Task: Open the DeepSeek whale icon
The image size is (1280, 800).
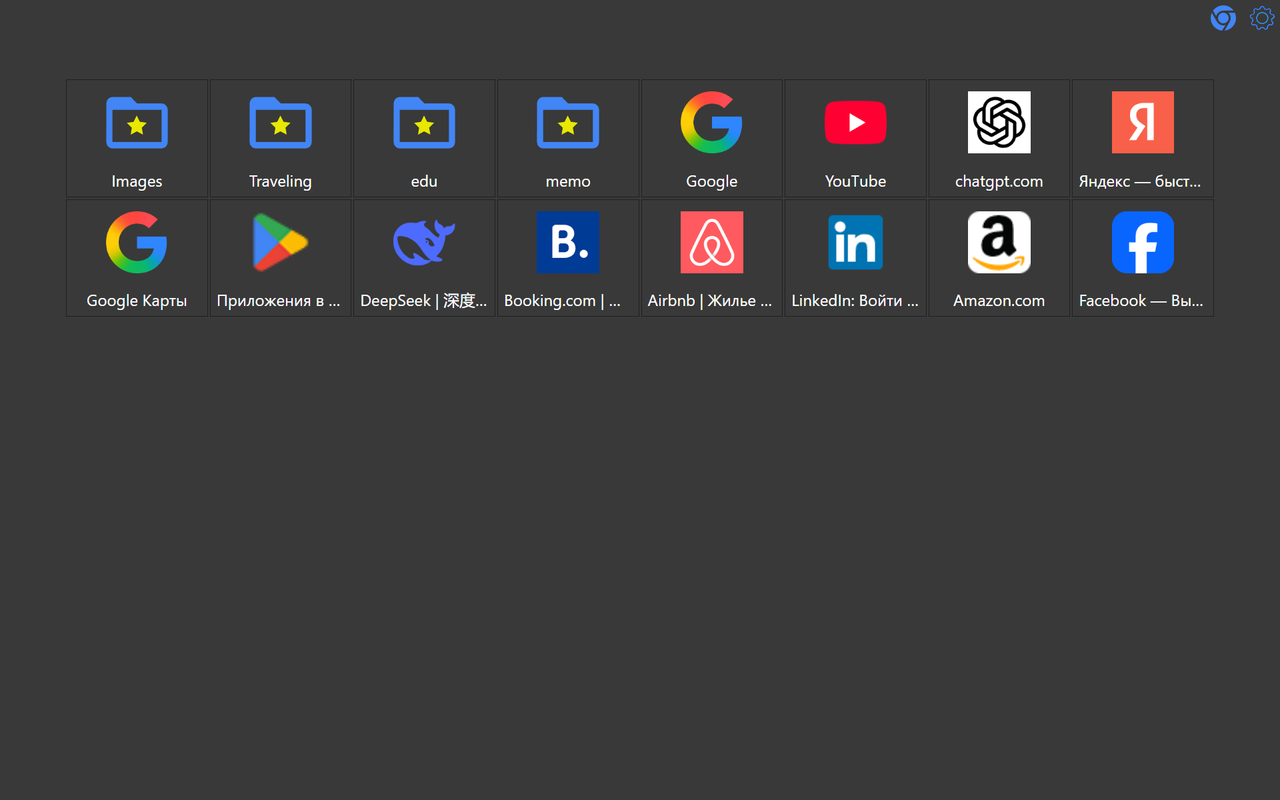Action: point(424,242)
